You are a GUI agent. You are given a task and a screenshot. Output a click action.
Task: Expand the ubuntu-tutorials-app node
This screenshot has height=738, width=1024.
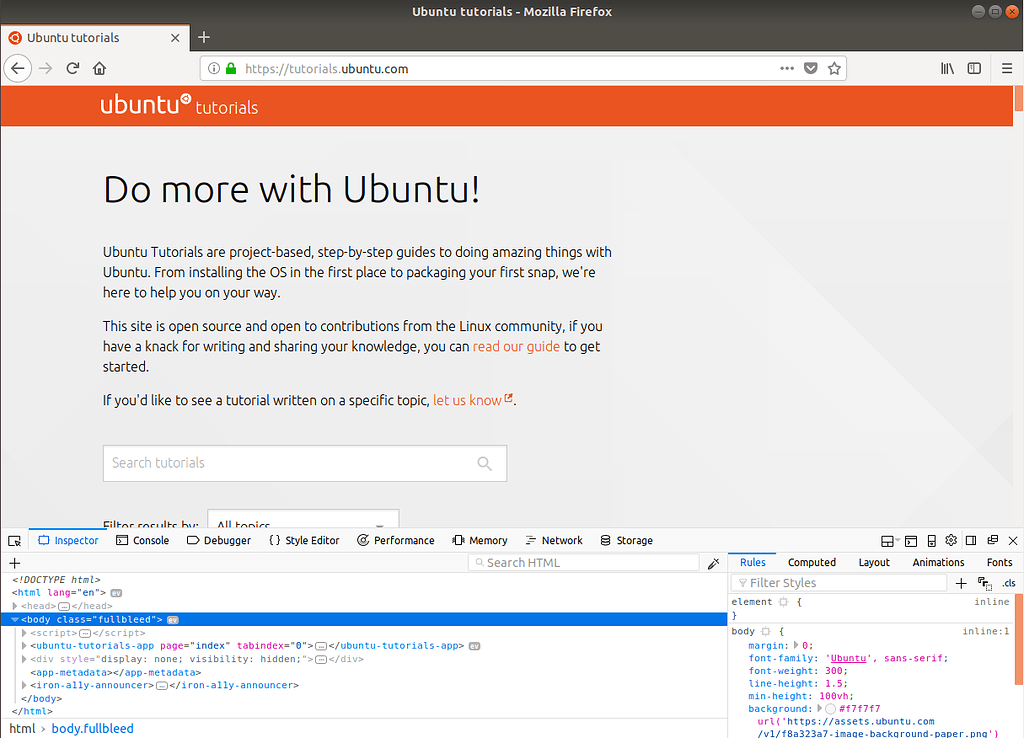(24, 646)
